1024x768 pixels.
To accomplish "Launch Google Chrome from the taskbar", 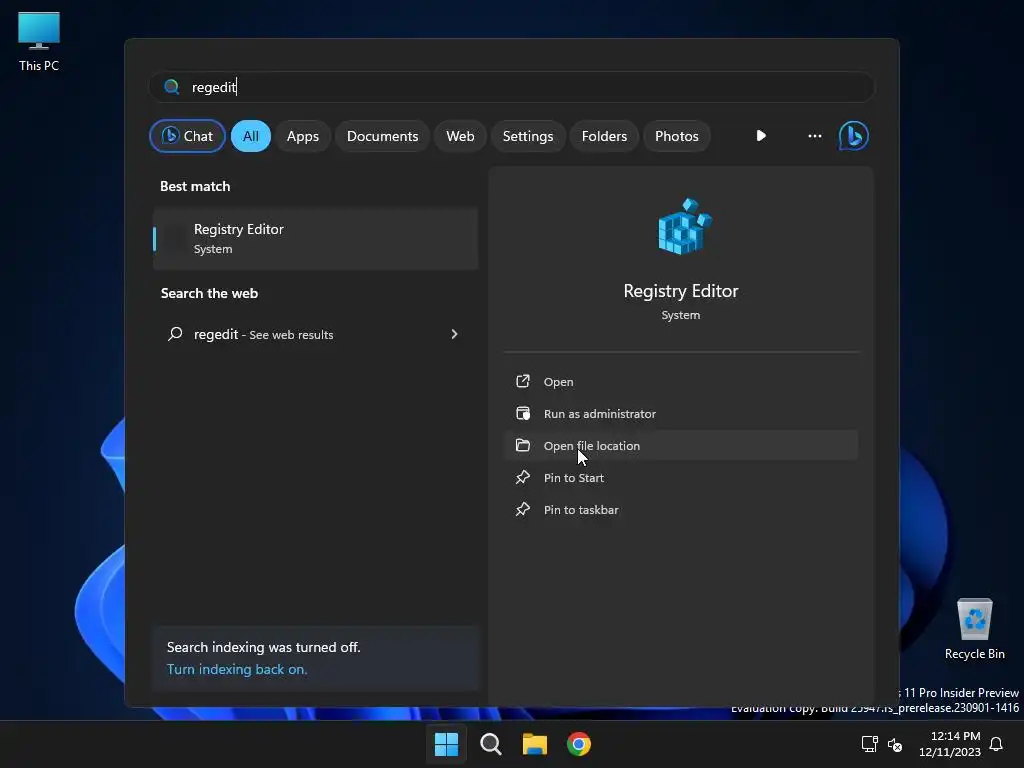I will pos(579,744).
